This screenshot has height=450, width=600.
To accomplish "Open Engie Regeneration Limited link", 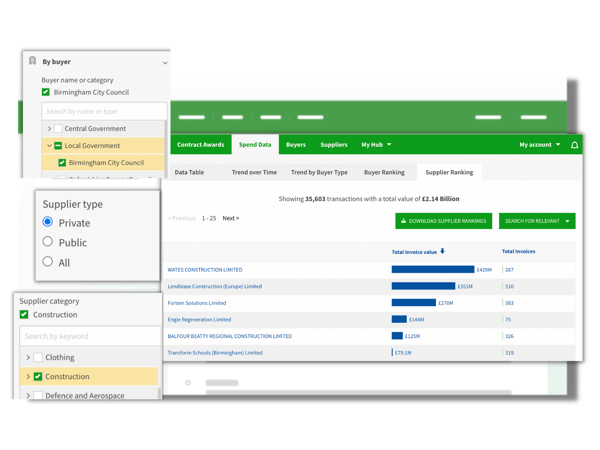I will point(199,320).
